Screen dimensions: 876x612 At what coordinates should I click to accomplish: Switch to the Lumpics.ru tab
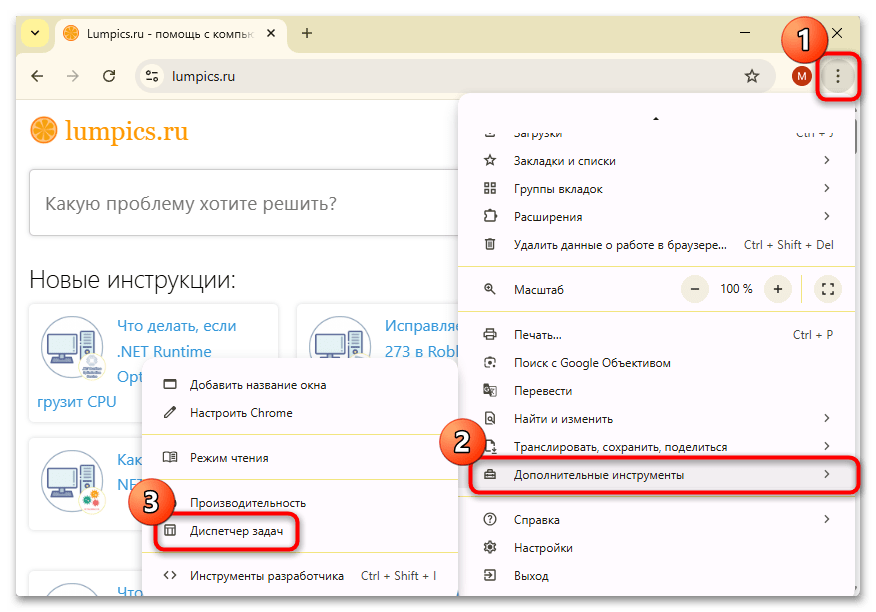(x=170, y=34)
